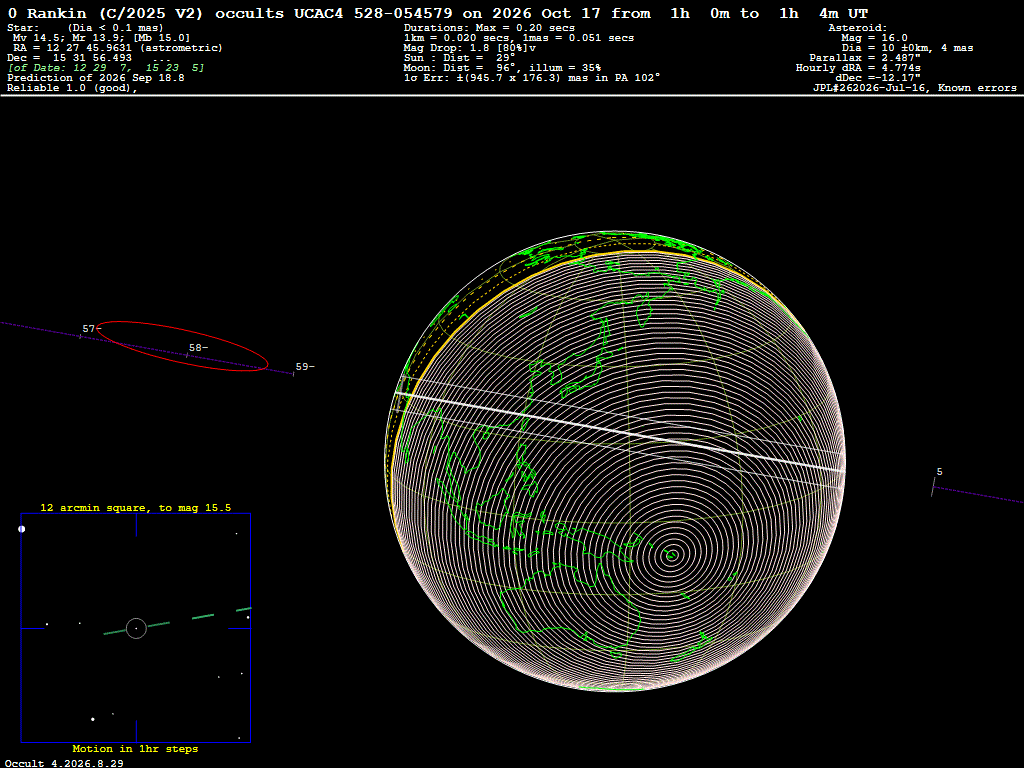Viewport: 1024px width, 768px height.
Task: Select the circled target star in finder chart
Action: [136, 628]
